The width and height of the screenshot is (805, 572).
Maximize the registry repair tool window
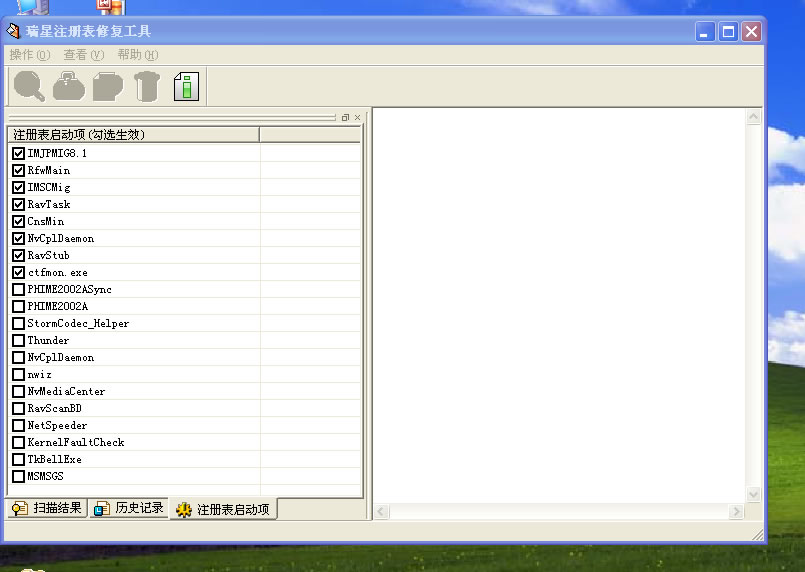(728, 32)
